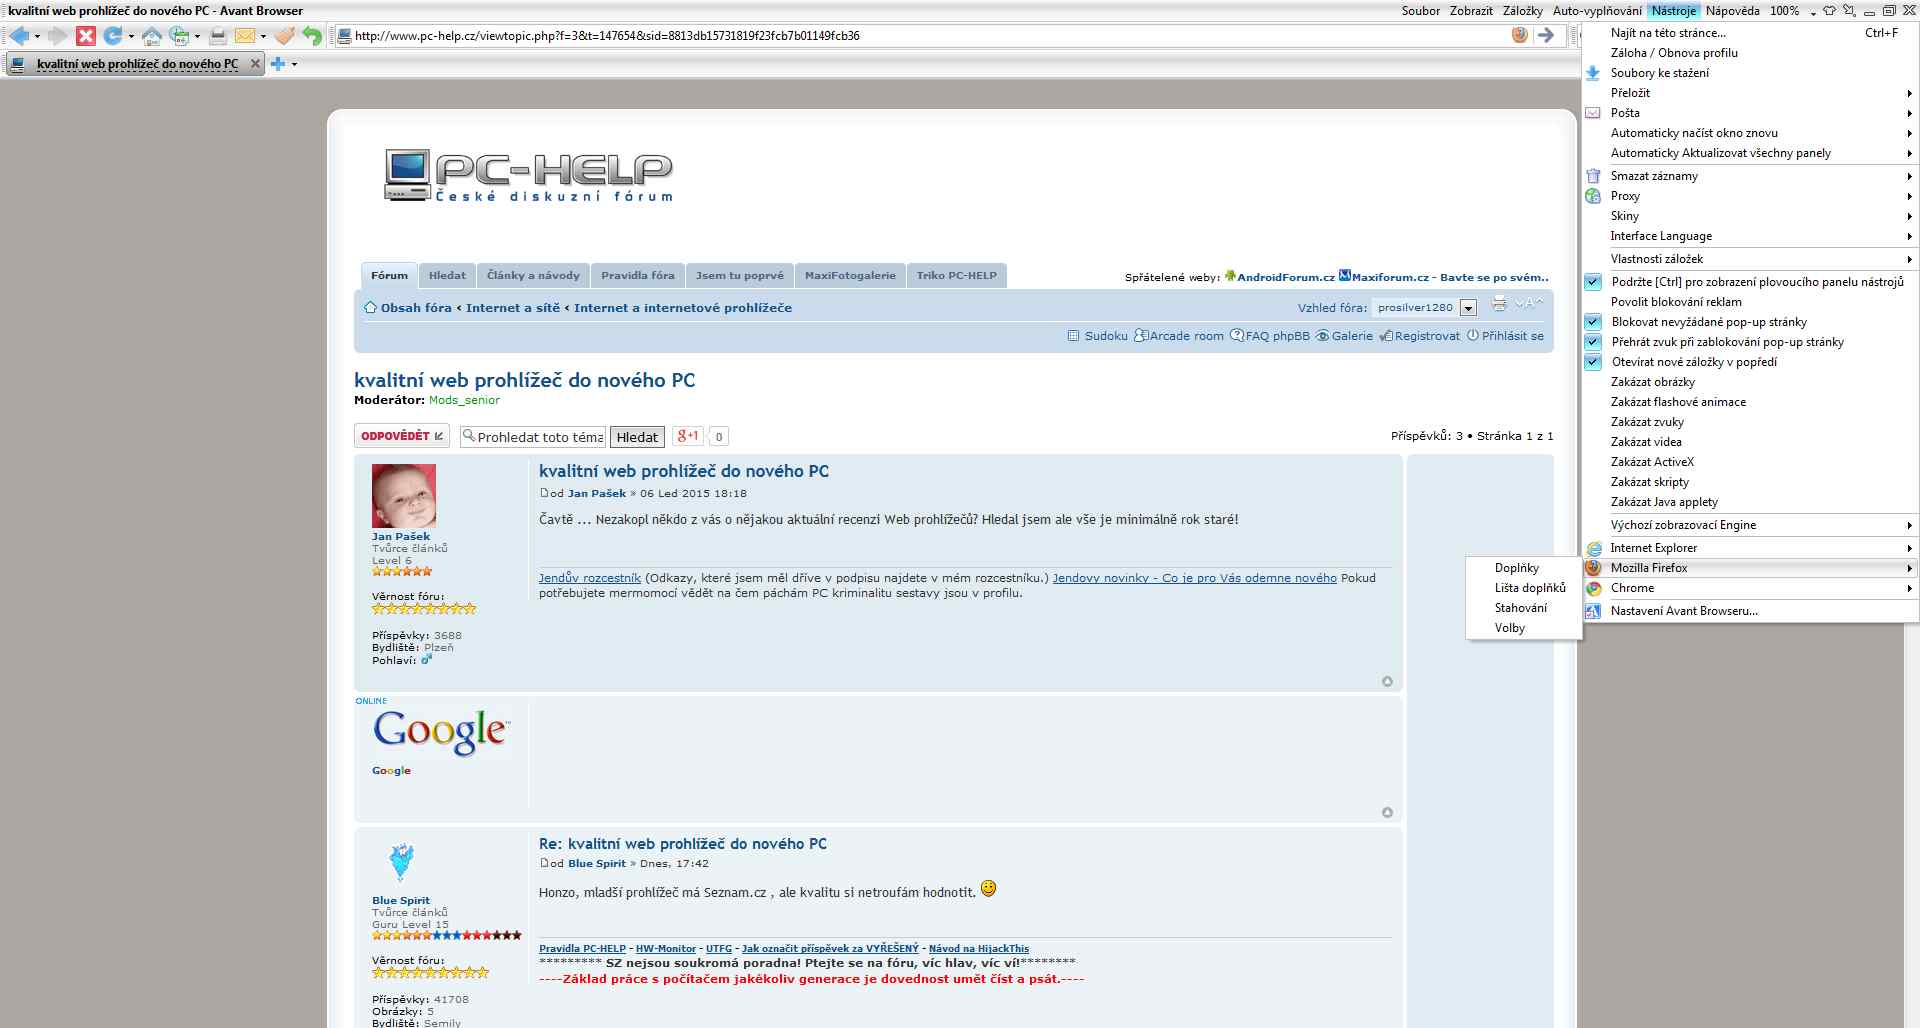Open the Home page icon
The image size is (1920, 1028).
[x=151, y=36]
